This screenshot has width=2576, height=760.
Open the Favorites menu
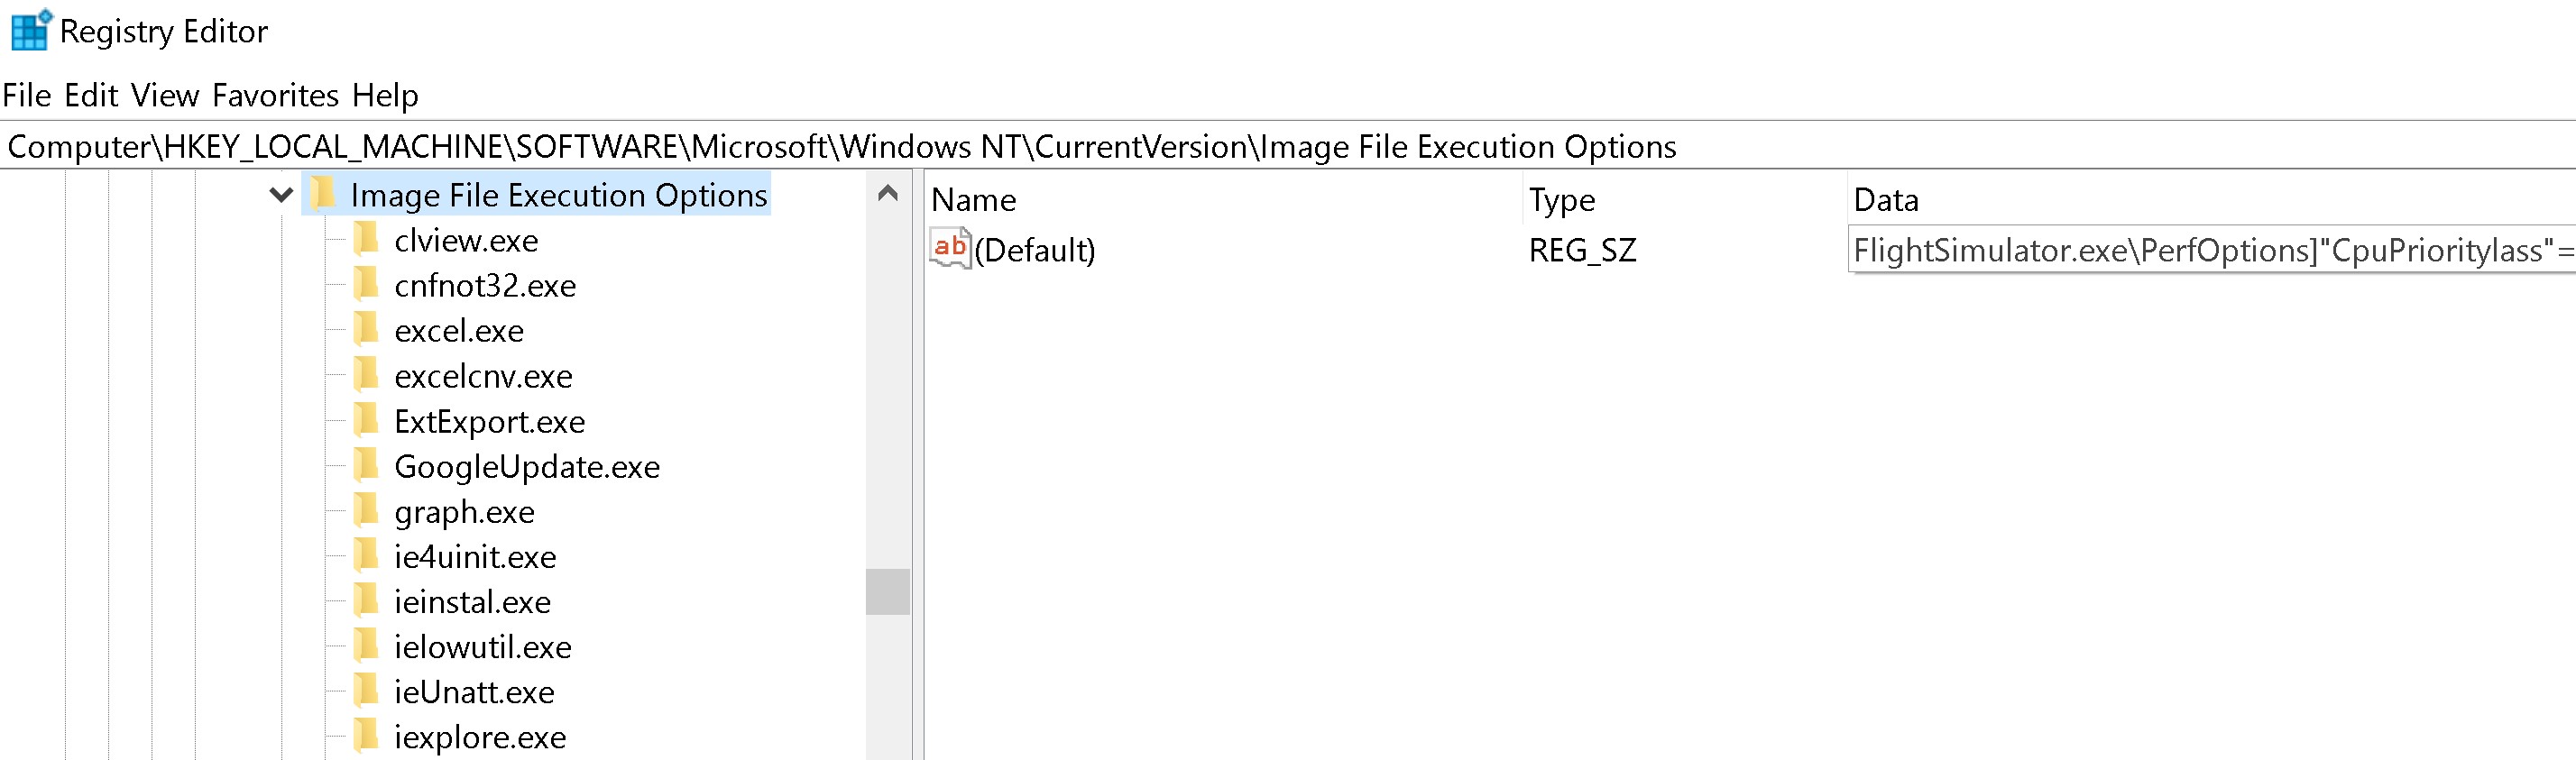(x=275, y=95)
